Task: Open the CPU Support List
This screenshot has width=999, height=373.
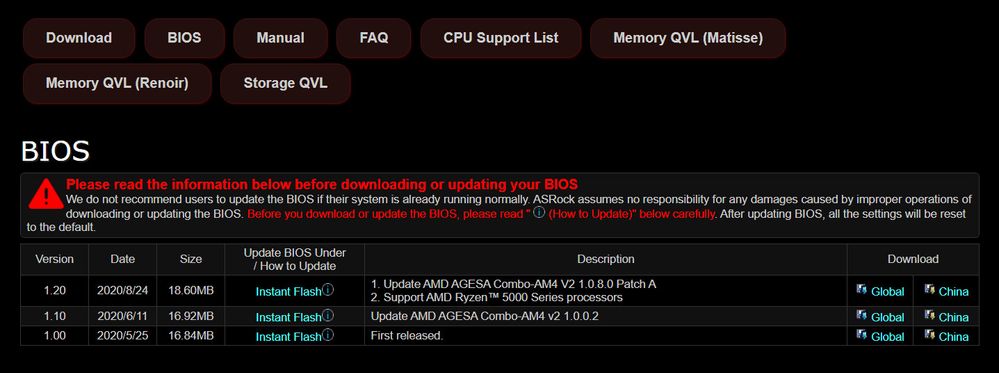Action: click(501, 38)
